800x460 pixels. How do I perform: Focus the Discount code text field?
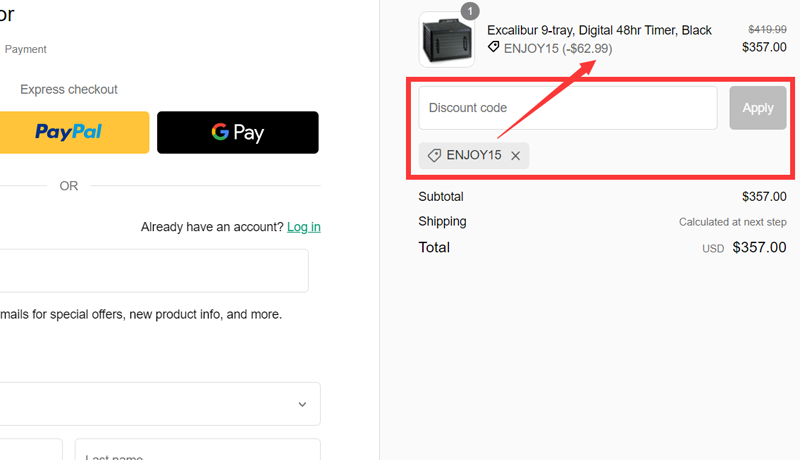567,108
